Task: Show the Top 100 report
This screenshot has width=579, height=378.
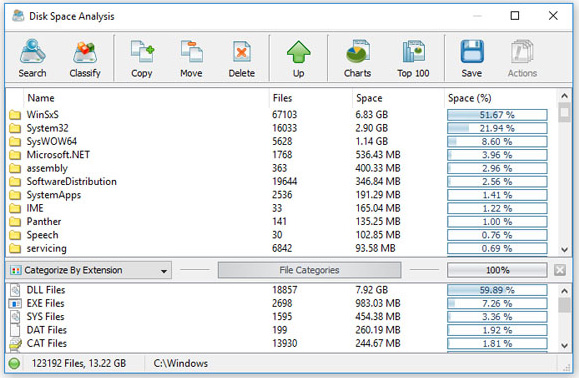Action: click(x=413, y=58)
